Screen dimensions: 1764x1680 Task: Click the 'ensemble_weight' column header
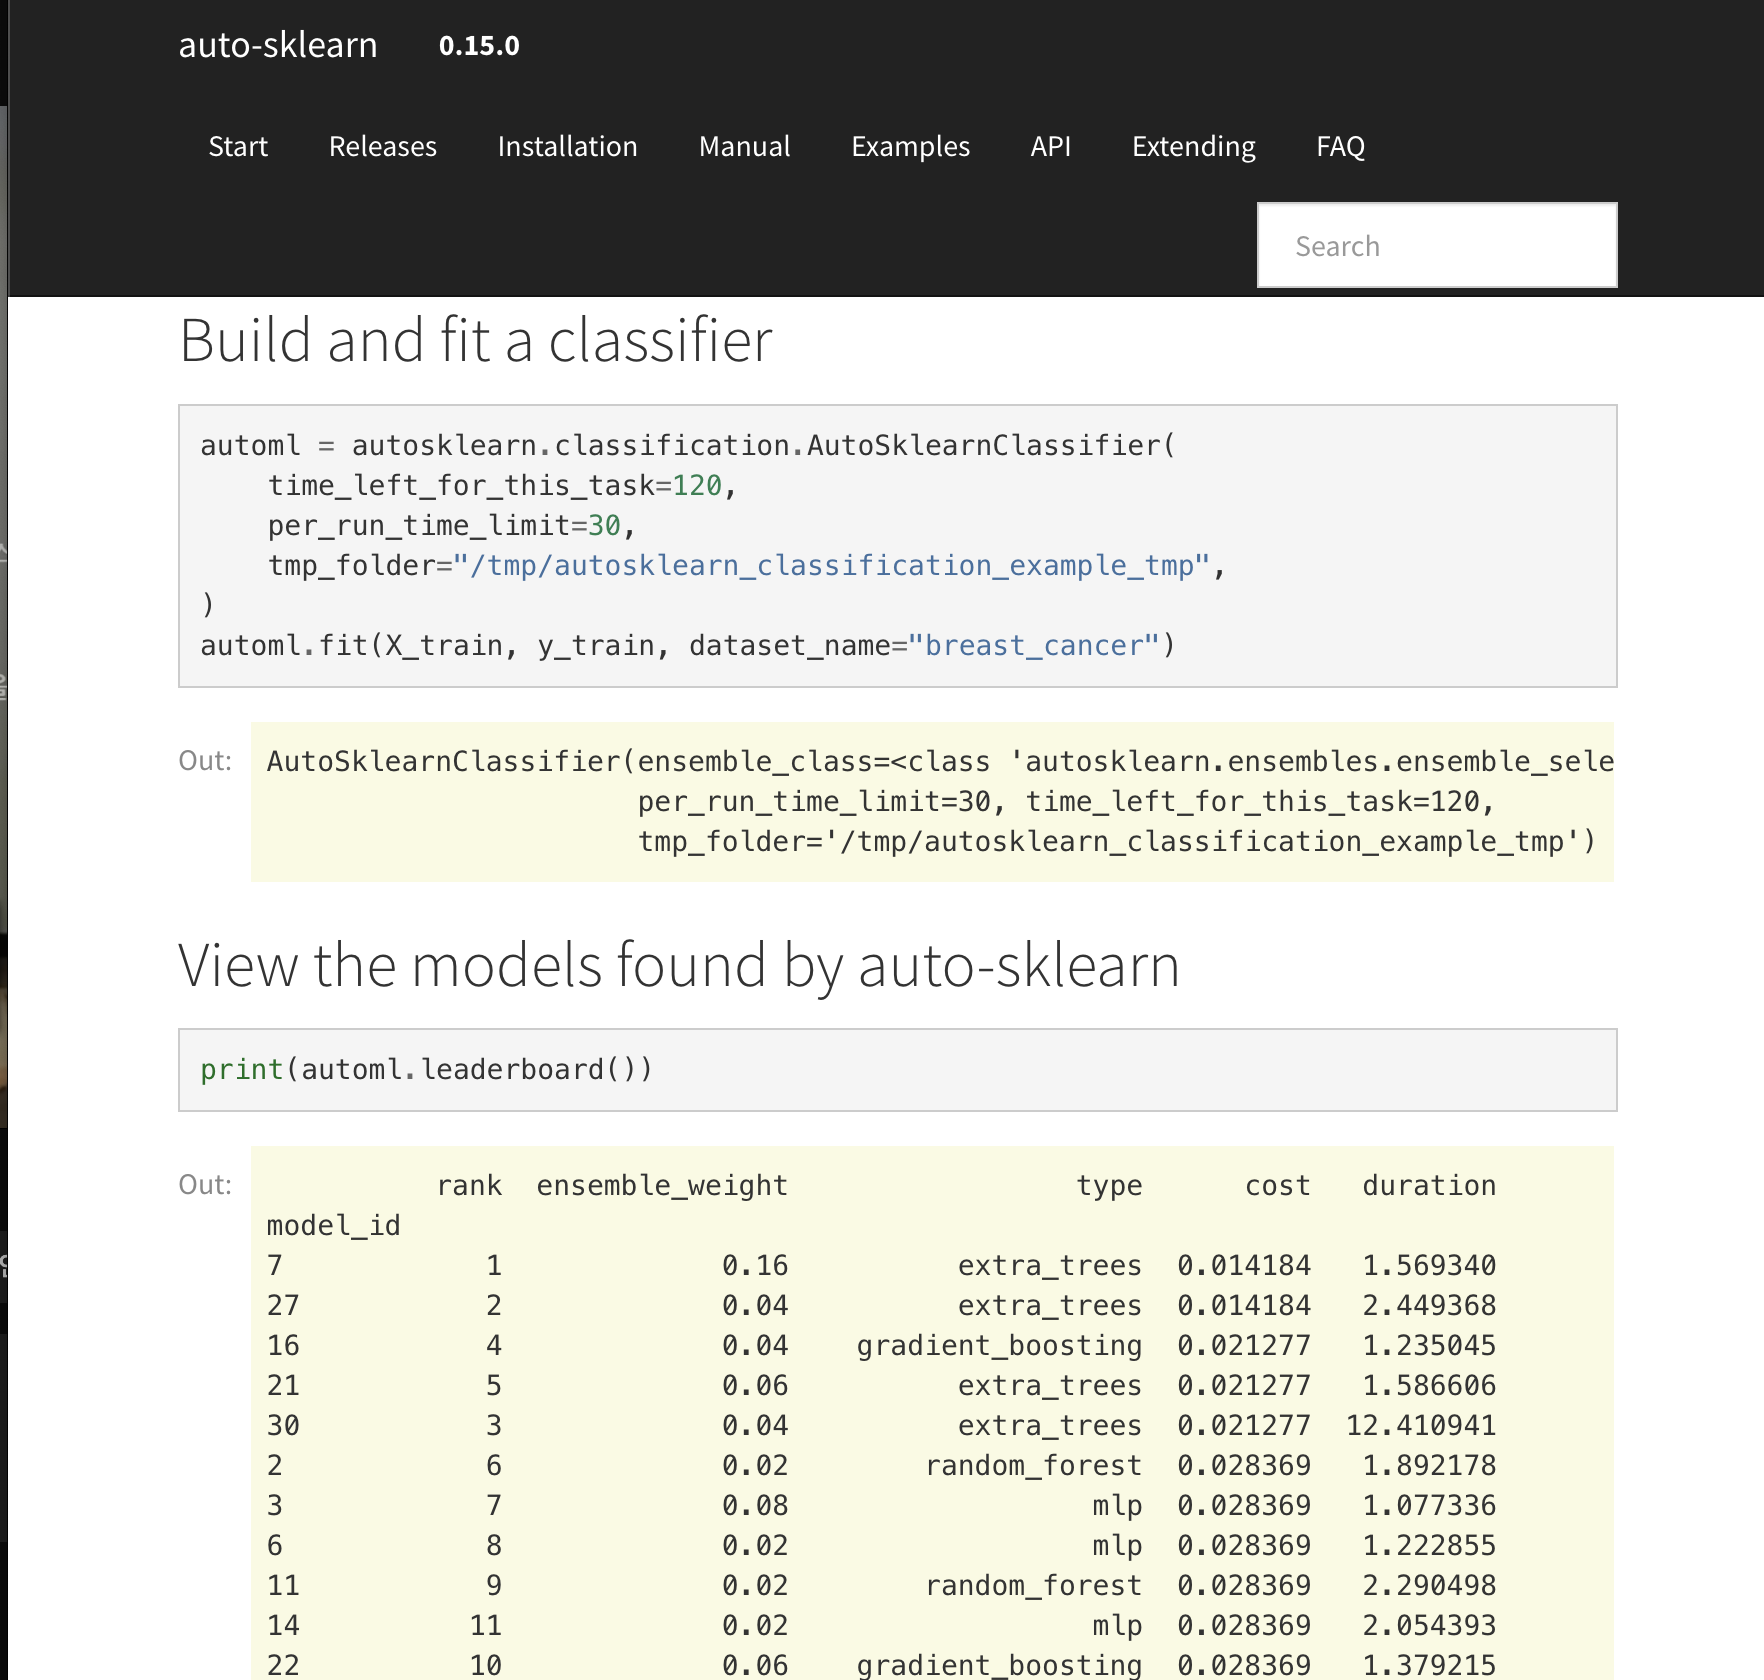point(662,1185)
